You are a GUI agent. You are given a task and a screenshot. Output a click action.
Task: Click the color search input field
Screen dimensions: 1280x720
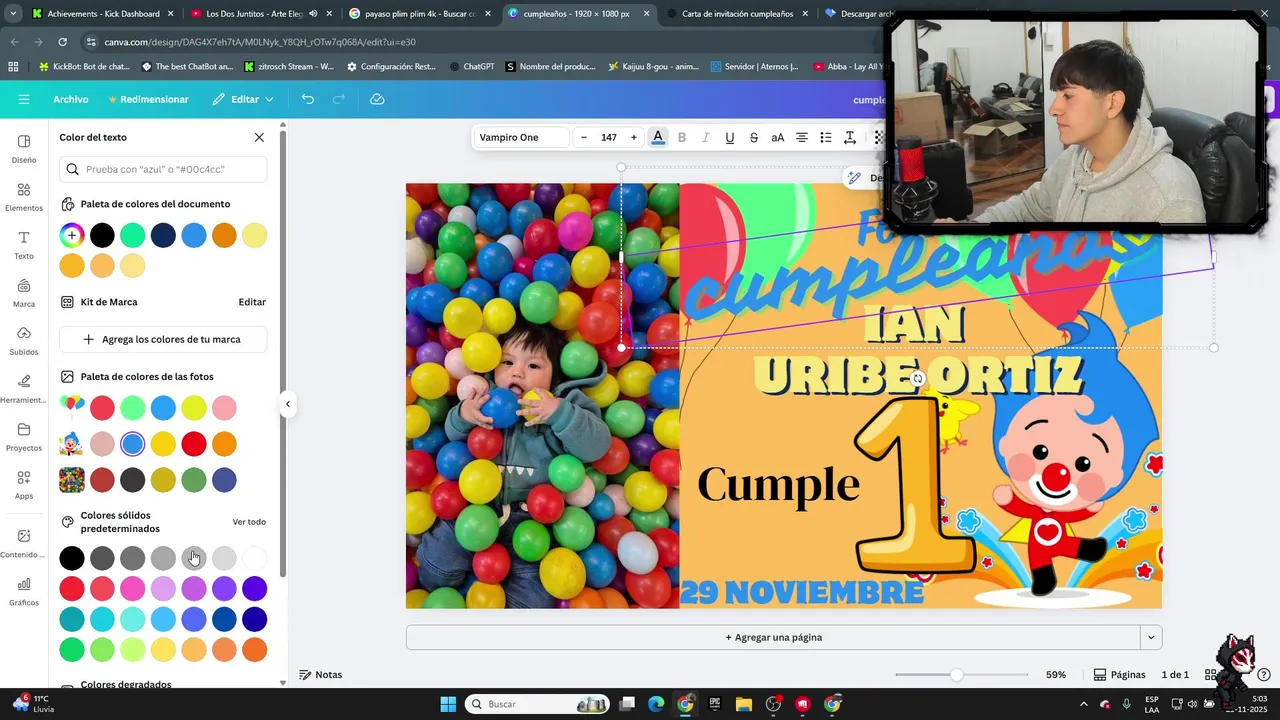[163, 169]
